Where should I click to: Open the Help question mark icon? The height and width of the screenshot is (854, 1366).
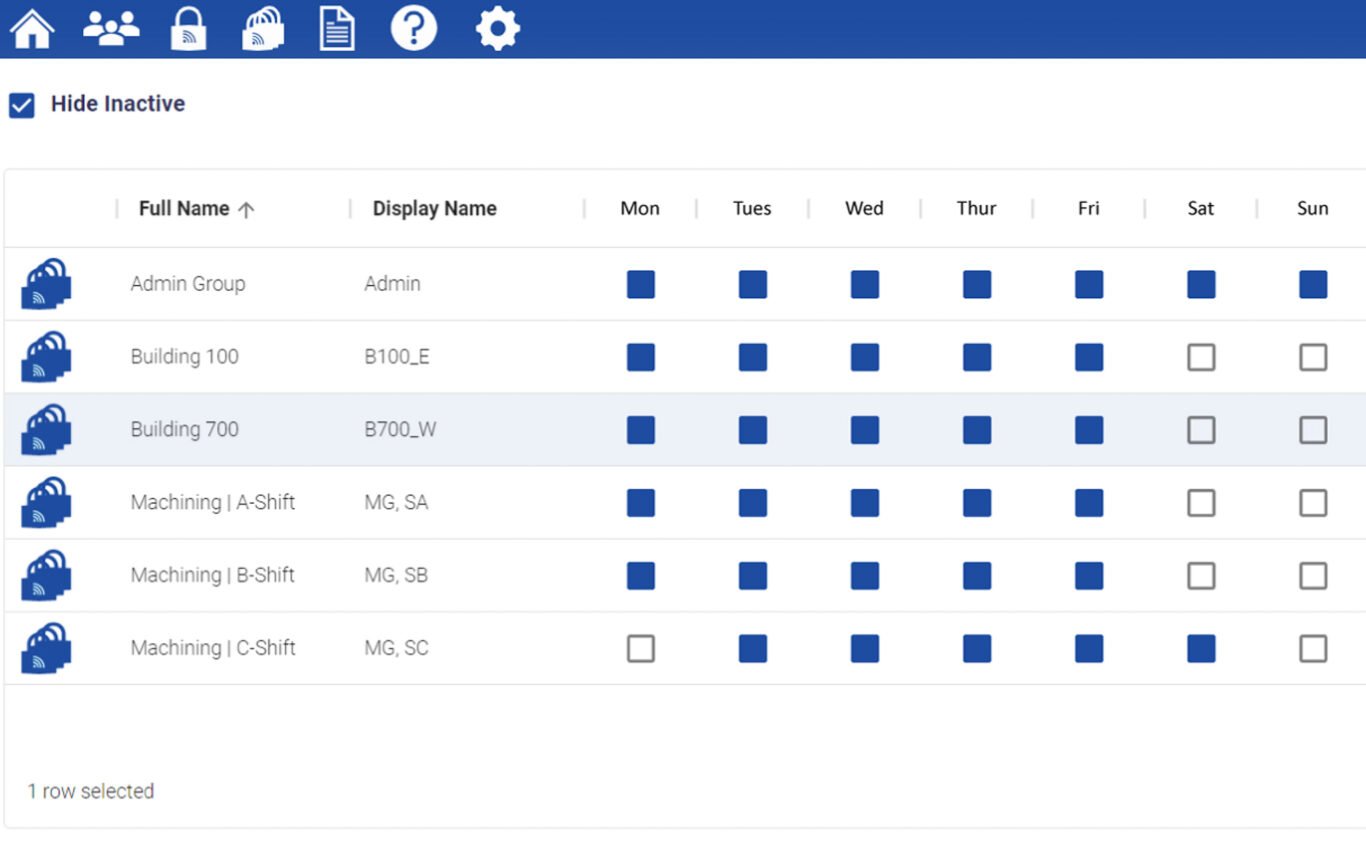coord(413,28)
